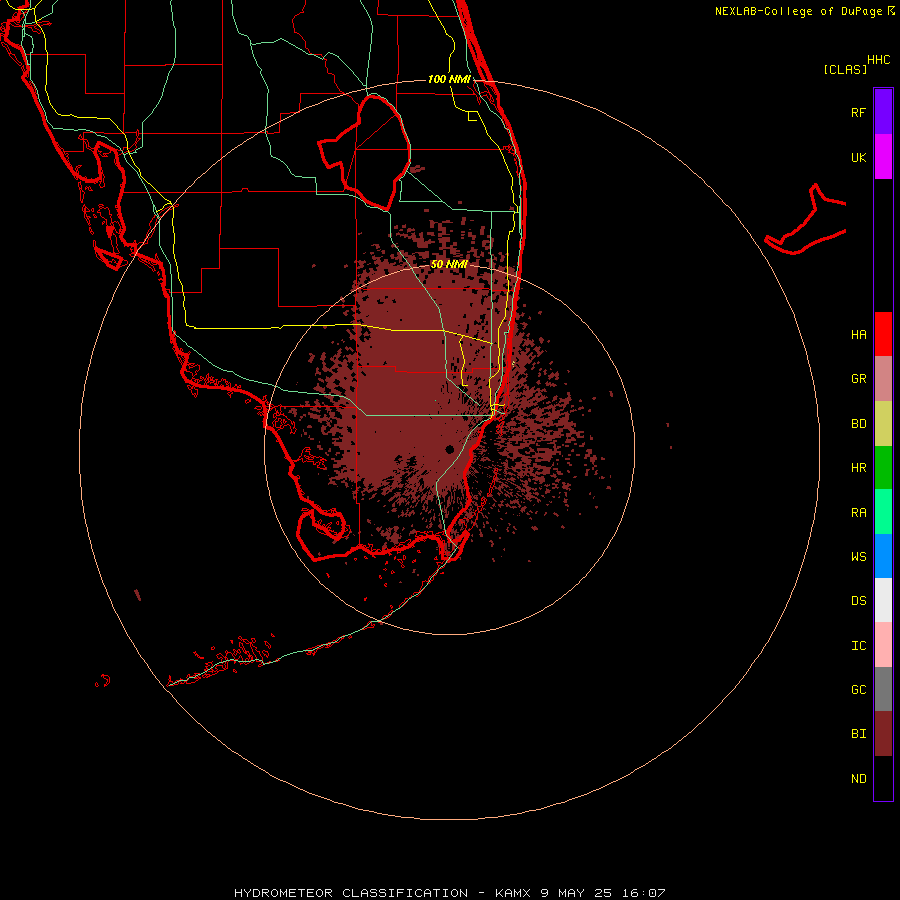Click the Bahamas island outline east of Florida

coord(805,220)
